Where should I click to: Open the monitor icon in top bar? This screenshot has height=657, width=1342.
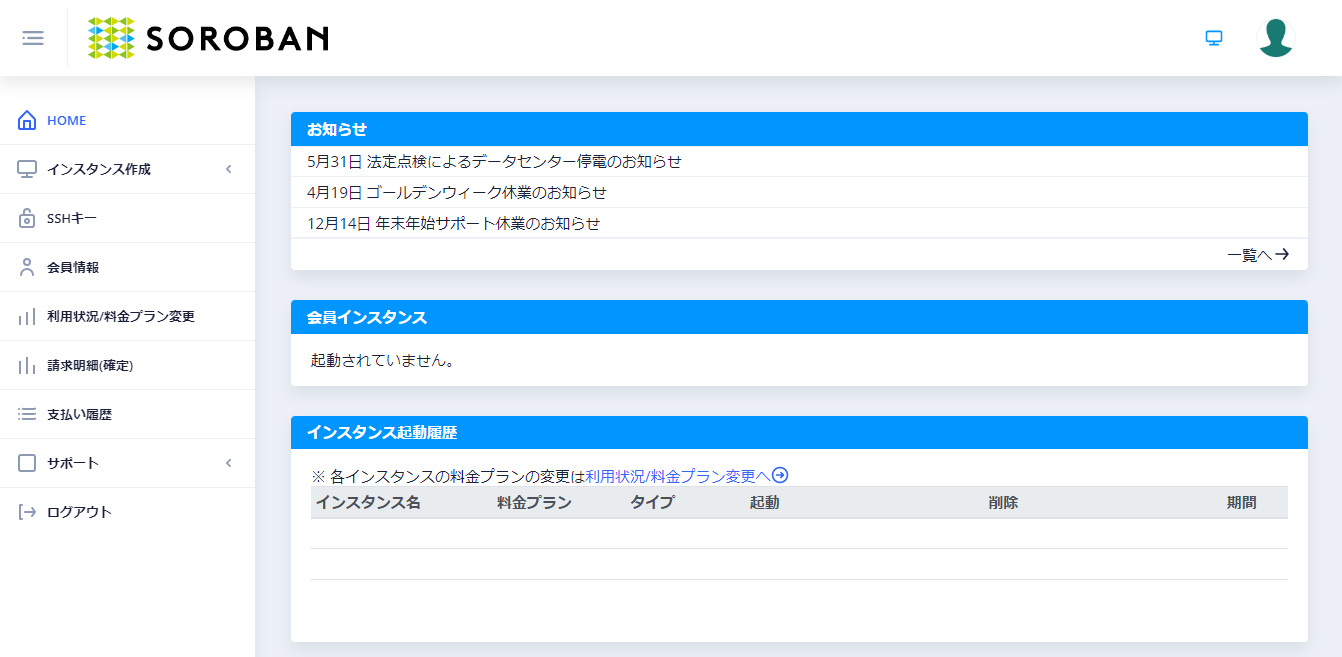point(1214,38)
